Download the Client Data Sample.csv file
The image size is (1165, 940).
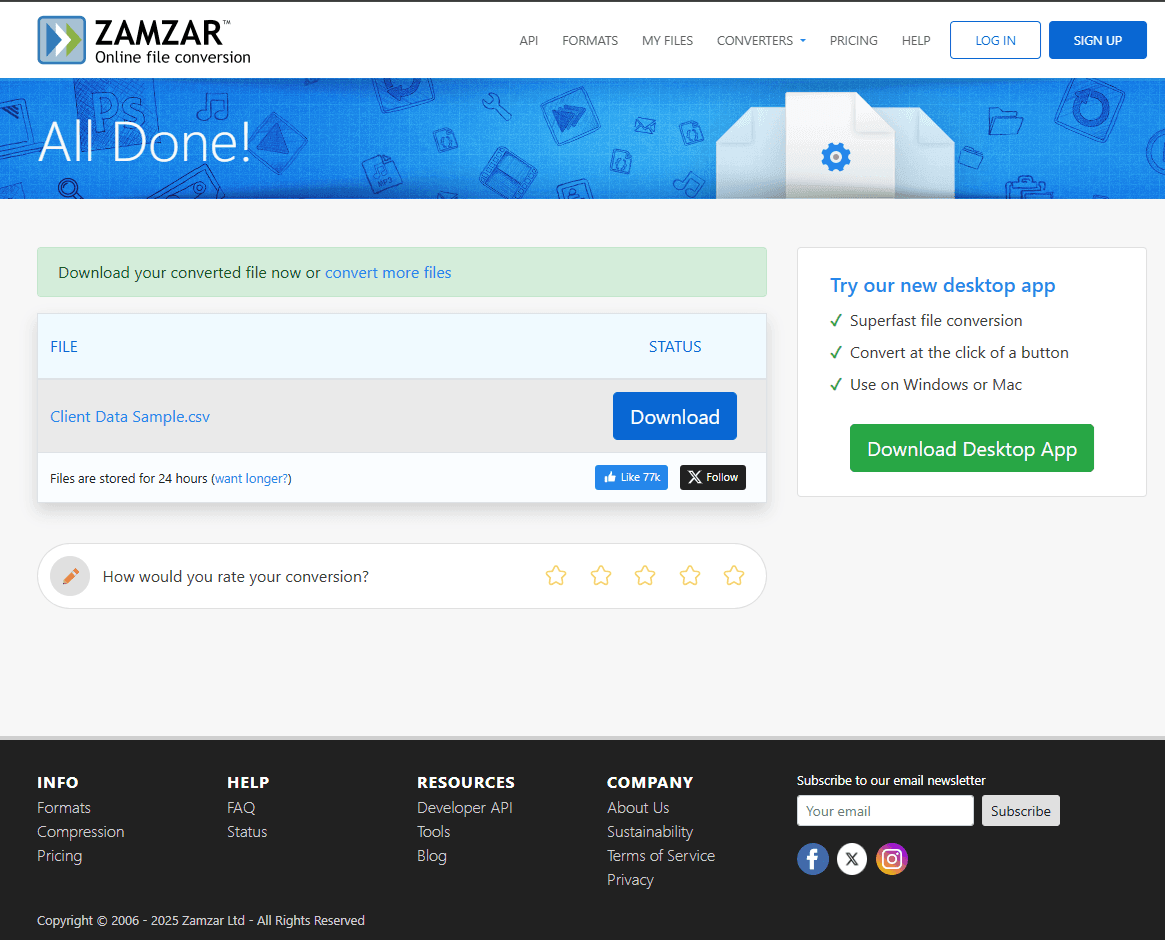675,416
